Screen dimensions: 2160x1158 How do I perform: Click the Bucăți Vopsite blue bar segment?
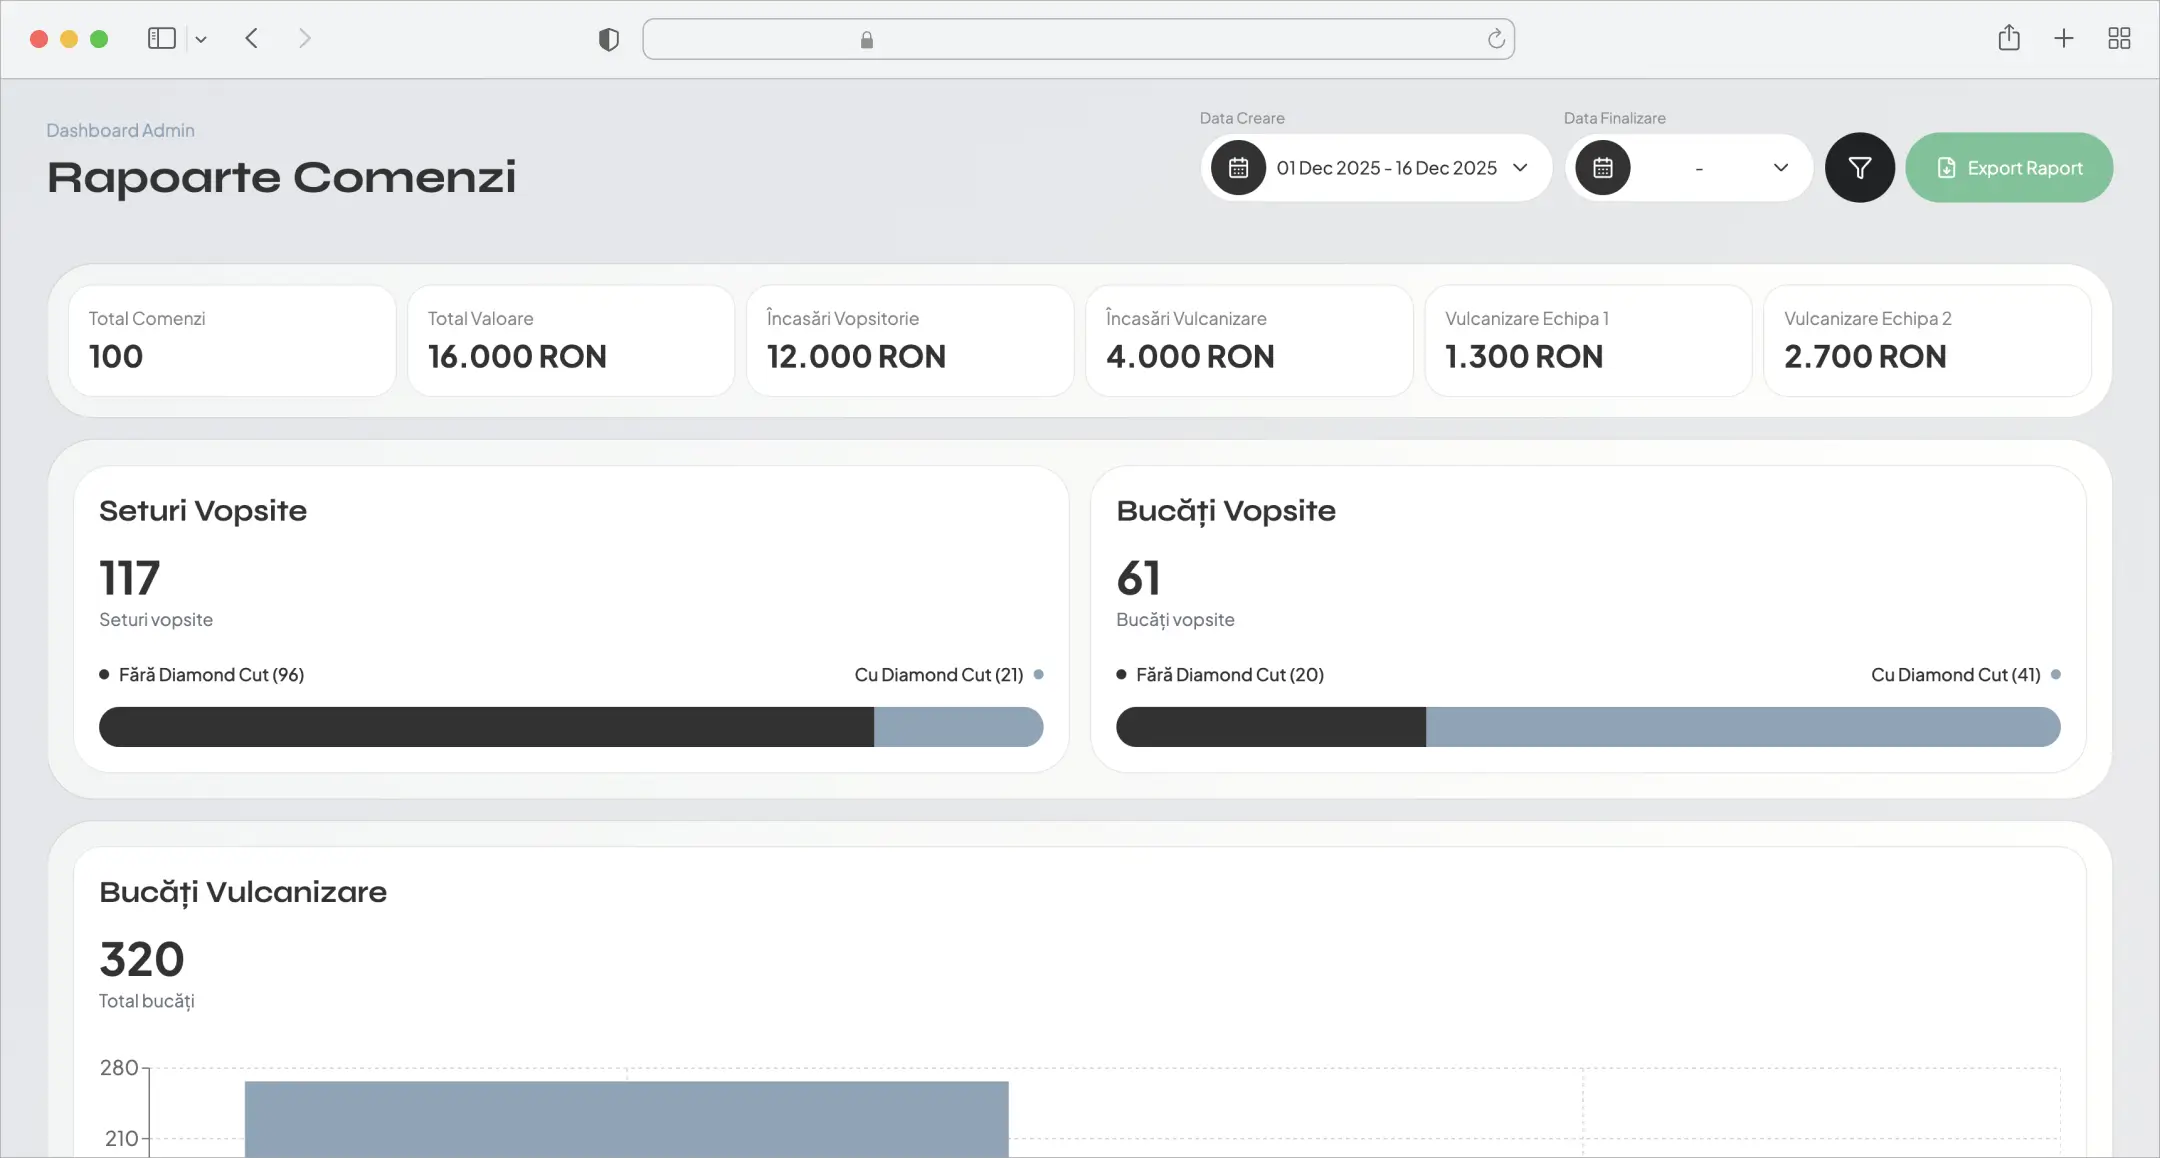point(1743,727)
